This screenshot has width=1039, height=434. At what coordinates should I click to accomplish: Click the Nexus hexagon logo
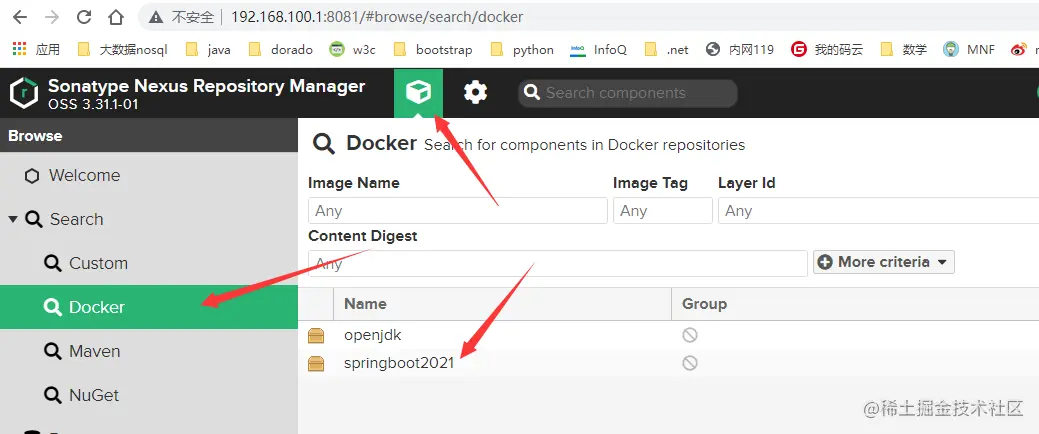(24, 93)
